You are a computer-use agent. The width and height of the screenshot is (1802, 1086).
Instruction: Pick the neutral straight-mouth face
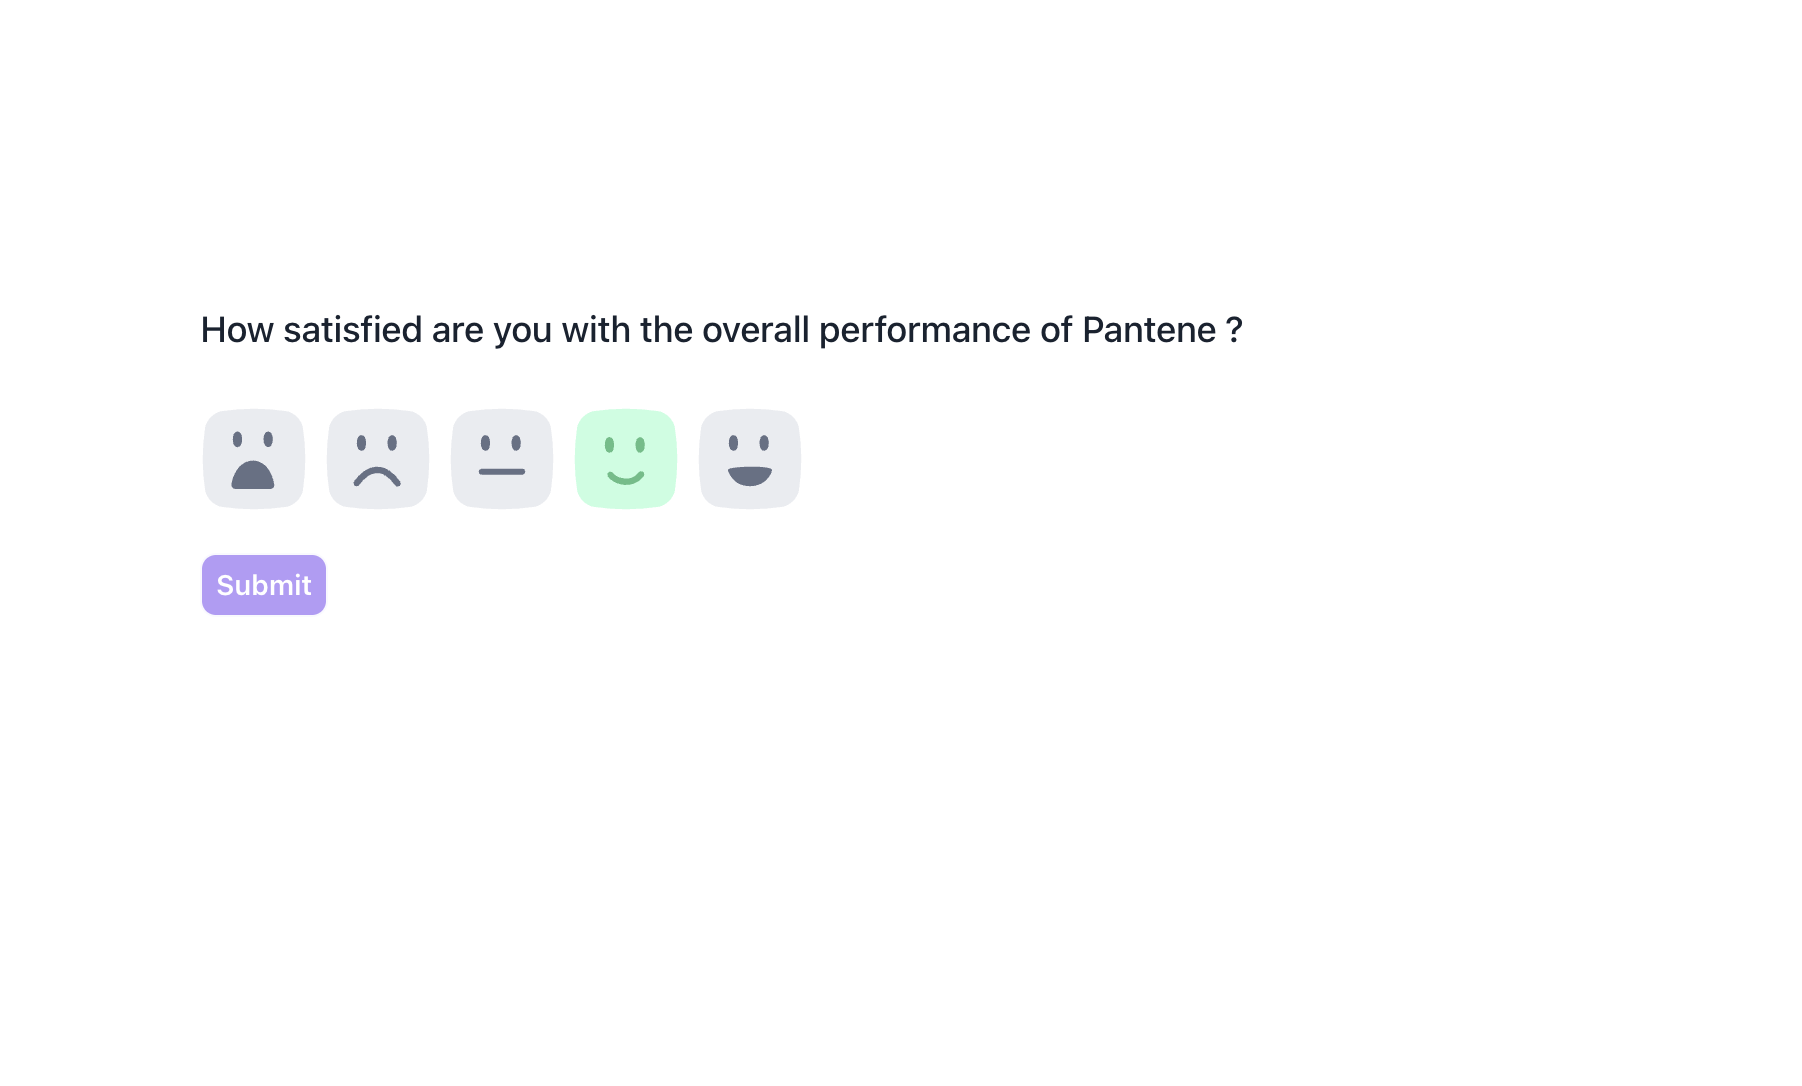(x=502, y=459)
